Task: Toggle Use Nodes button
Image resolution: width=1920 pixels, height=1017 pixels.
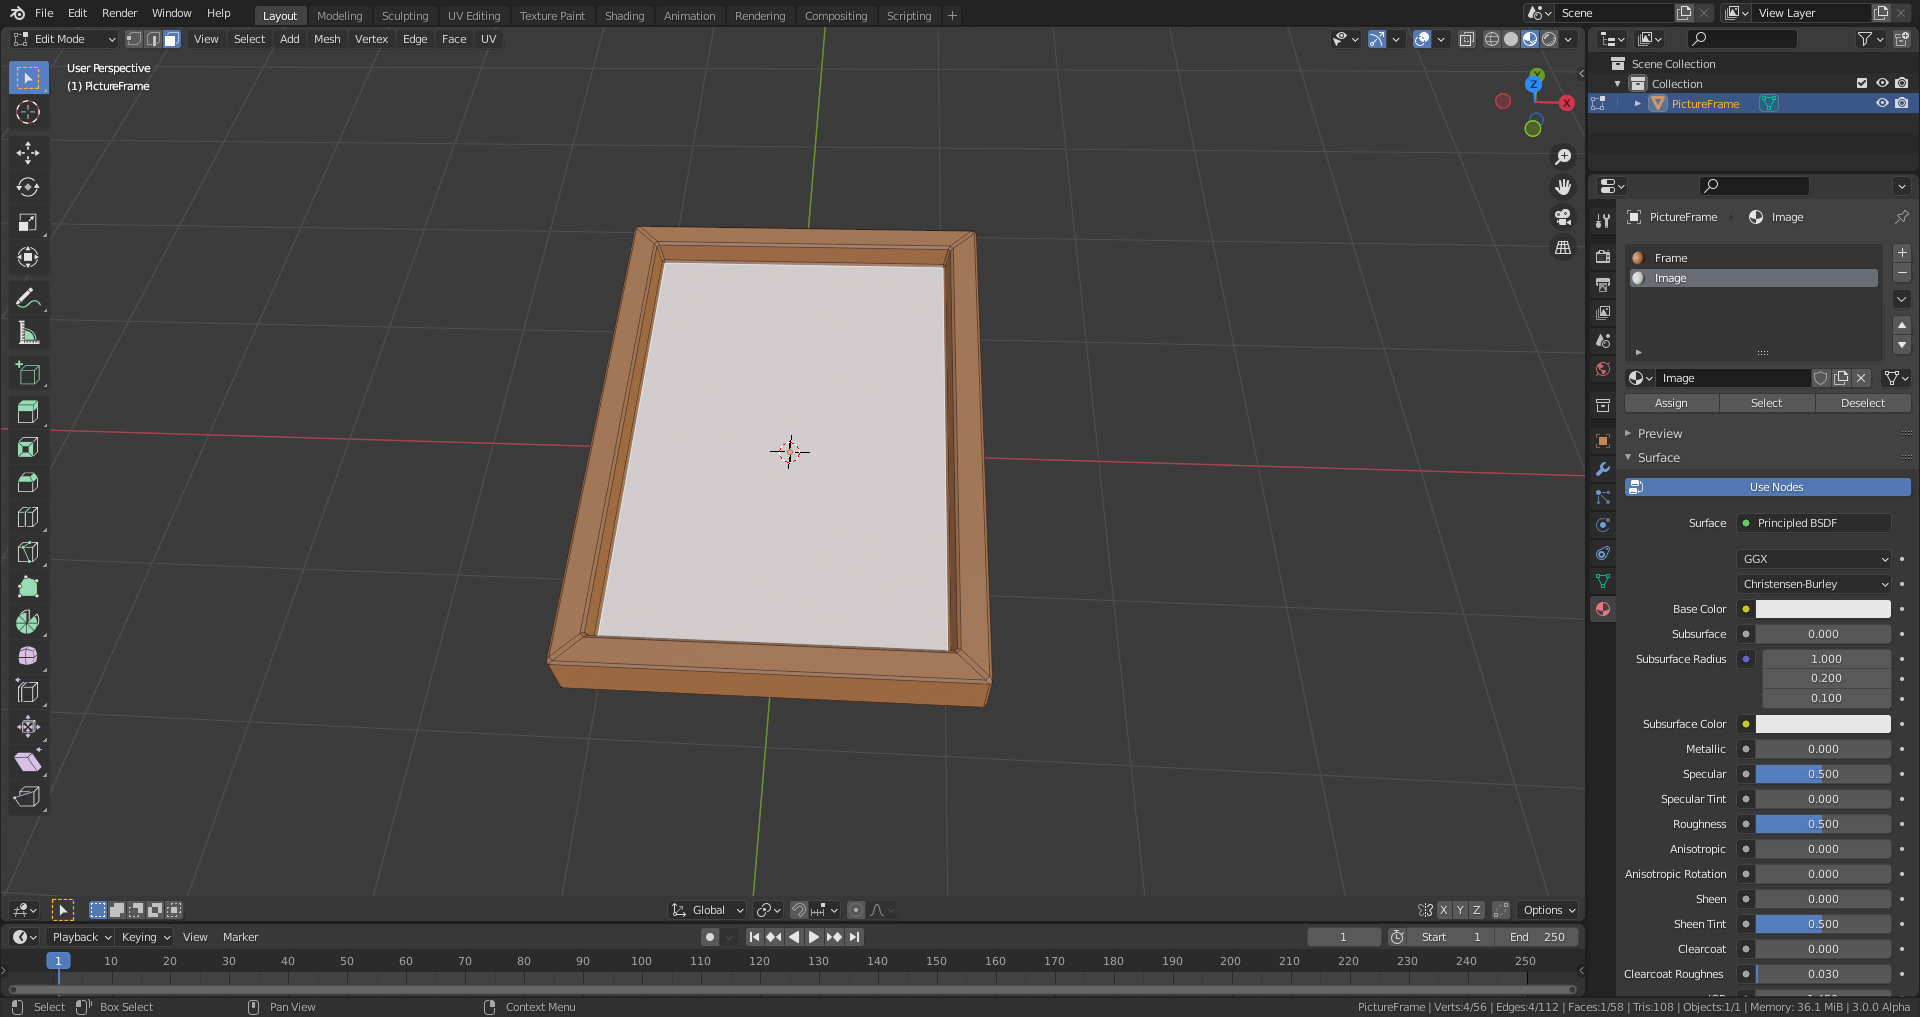Action: [1768, 487]
